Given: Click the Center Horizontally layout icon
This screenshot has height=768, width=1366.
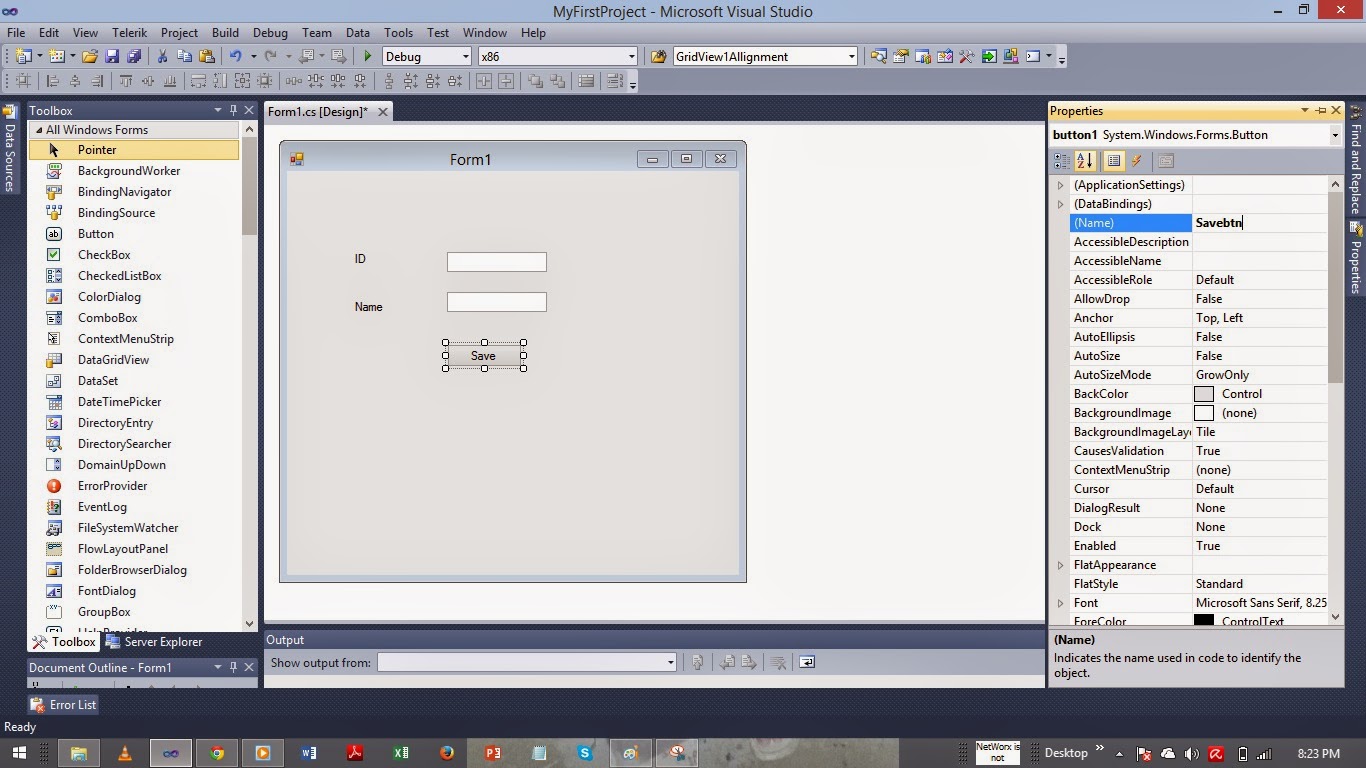Looking at the screenshot, I should [x=484, y=81].
